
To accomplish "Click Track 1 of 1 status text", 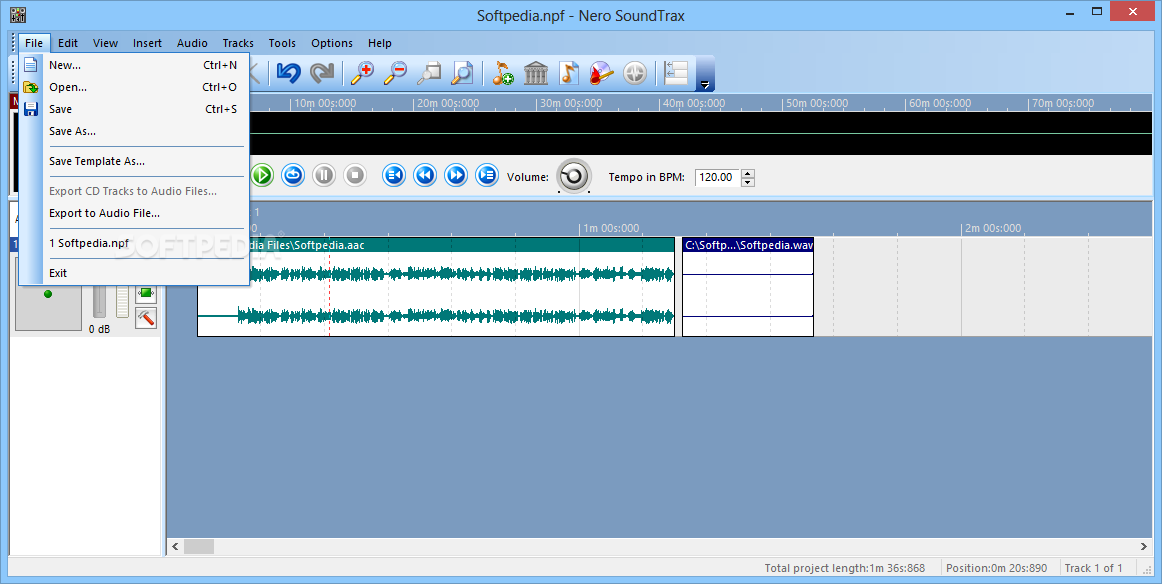I will (x=1093, y=568).
